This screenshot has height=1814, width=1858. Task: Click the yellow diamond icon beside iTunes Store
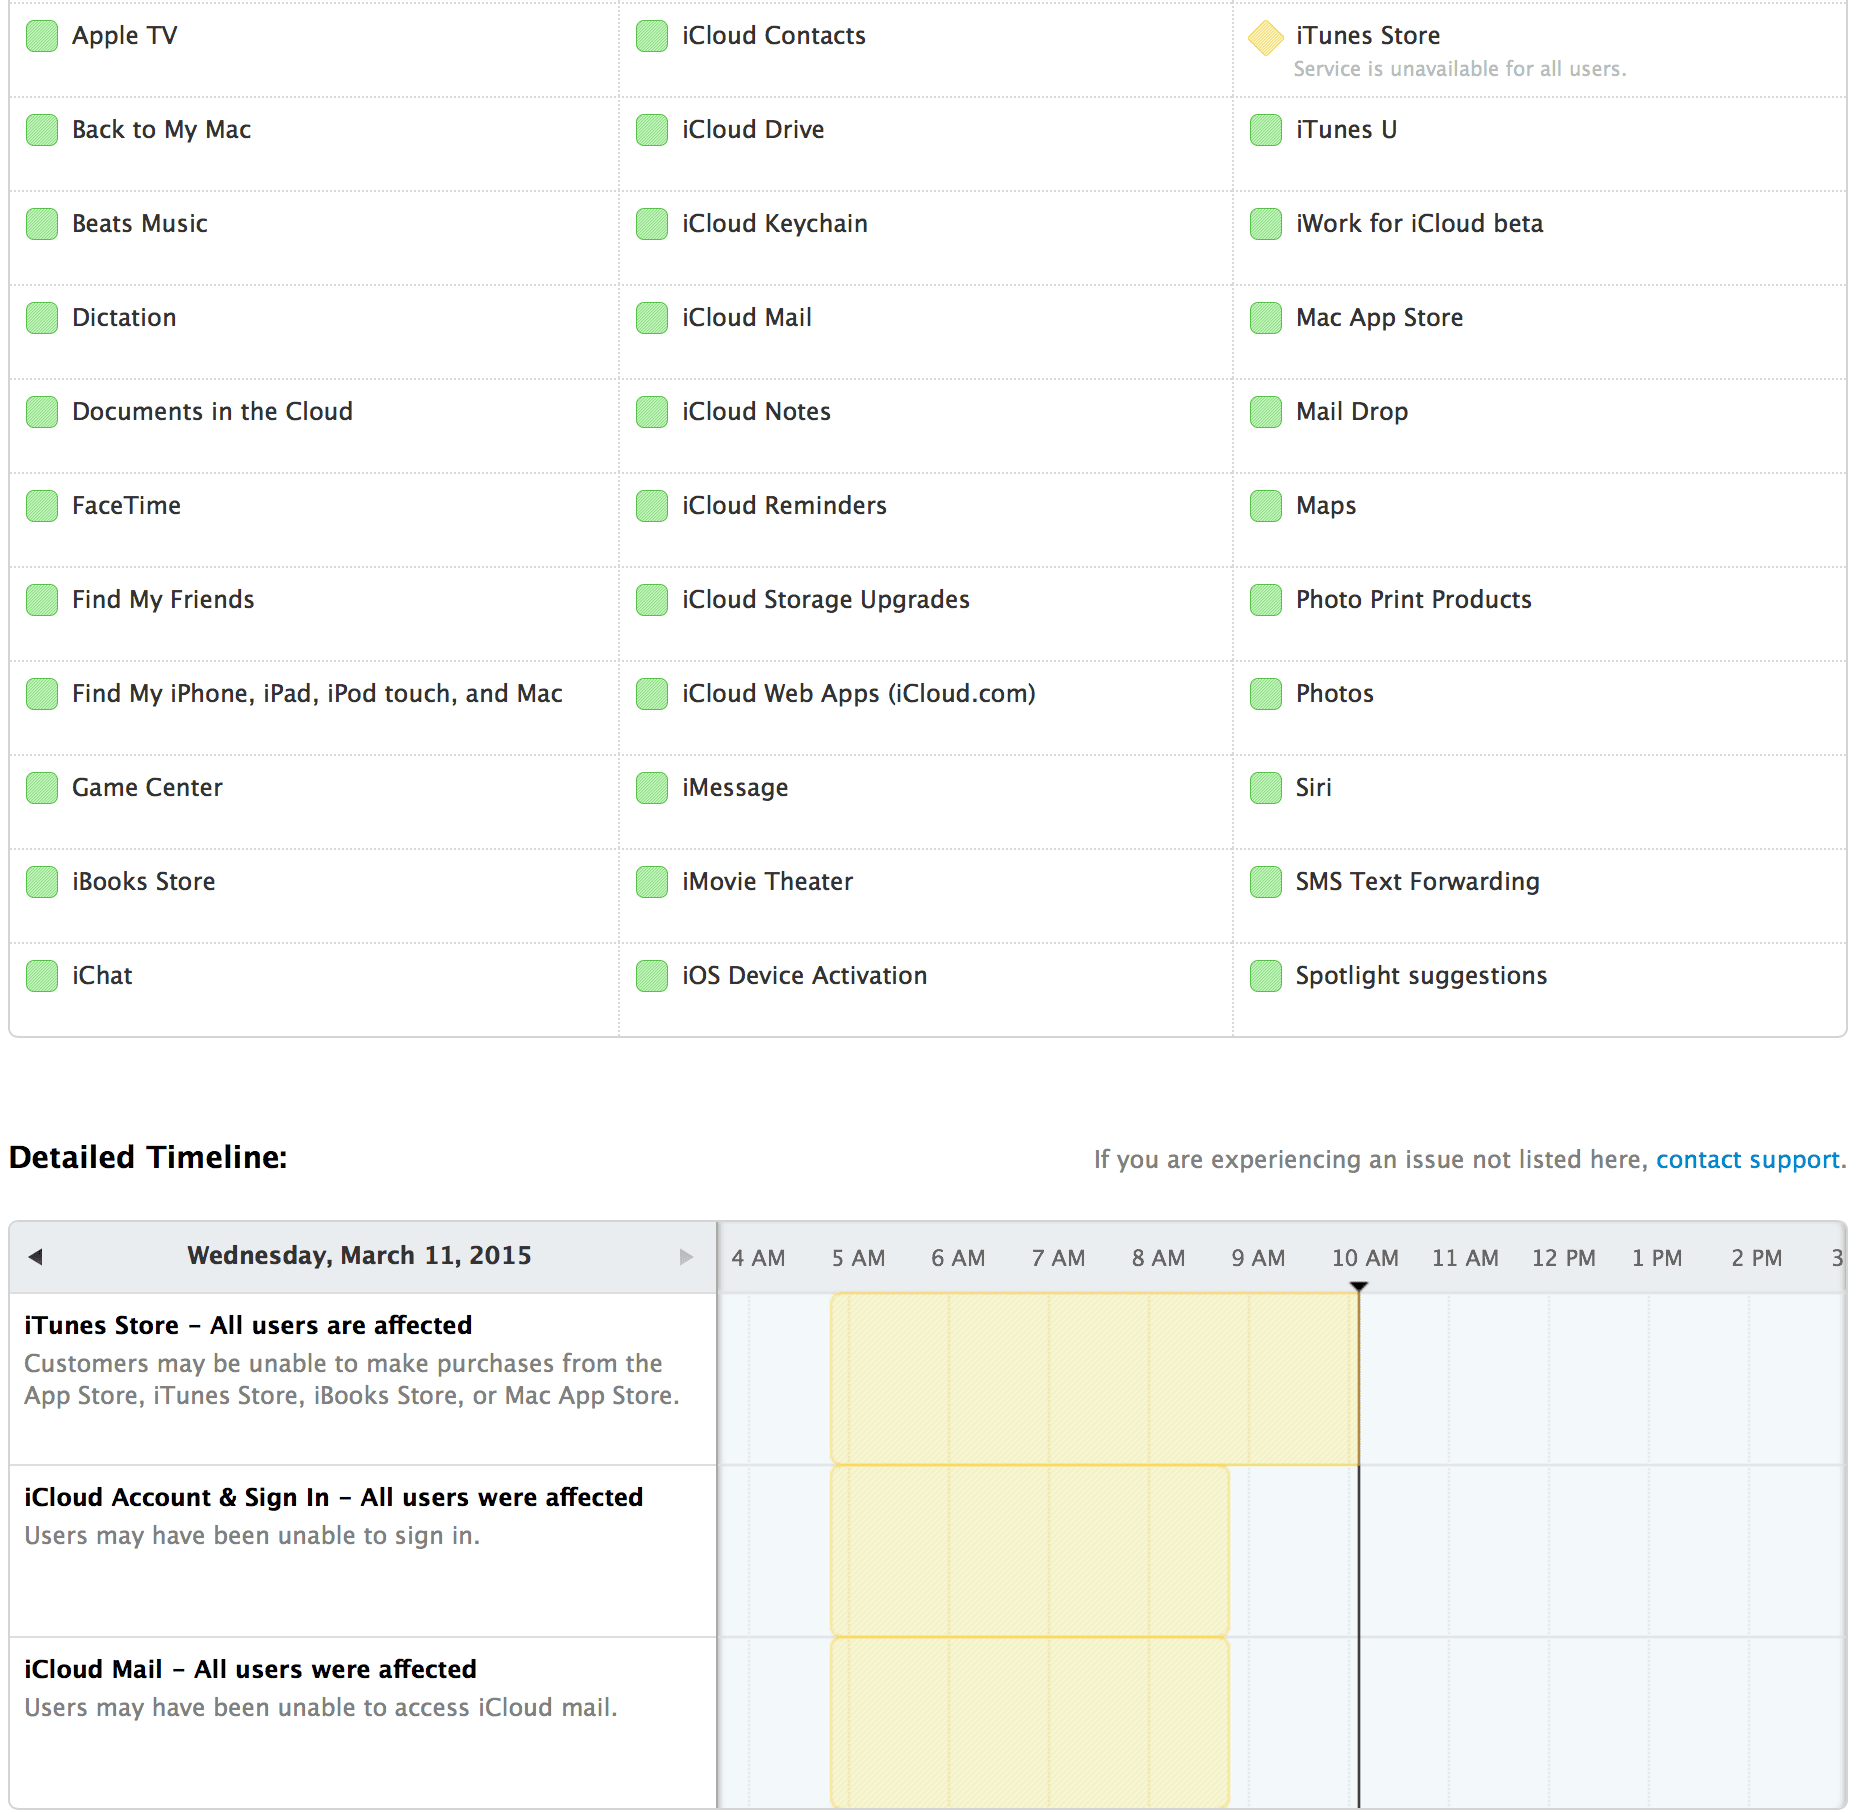[x=1266, y=38]
